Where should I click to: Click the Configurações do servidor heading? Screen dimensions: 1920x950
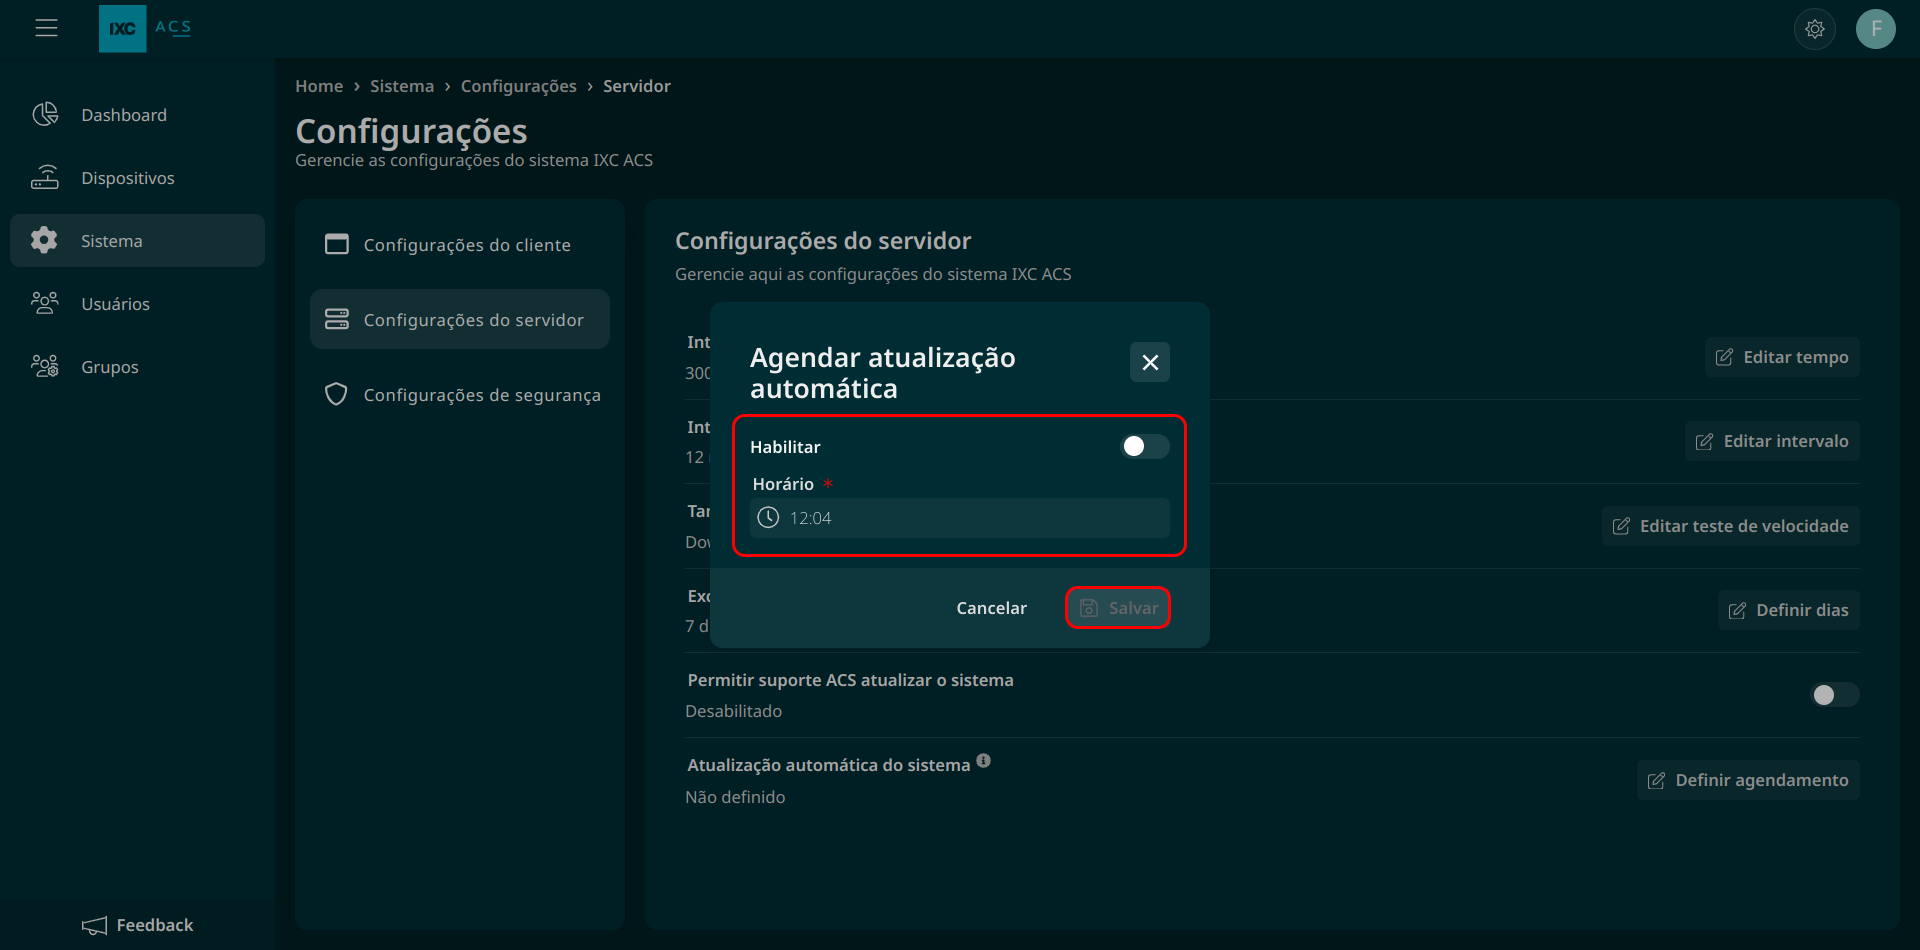click(x=823, y=241)
